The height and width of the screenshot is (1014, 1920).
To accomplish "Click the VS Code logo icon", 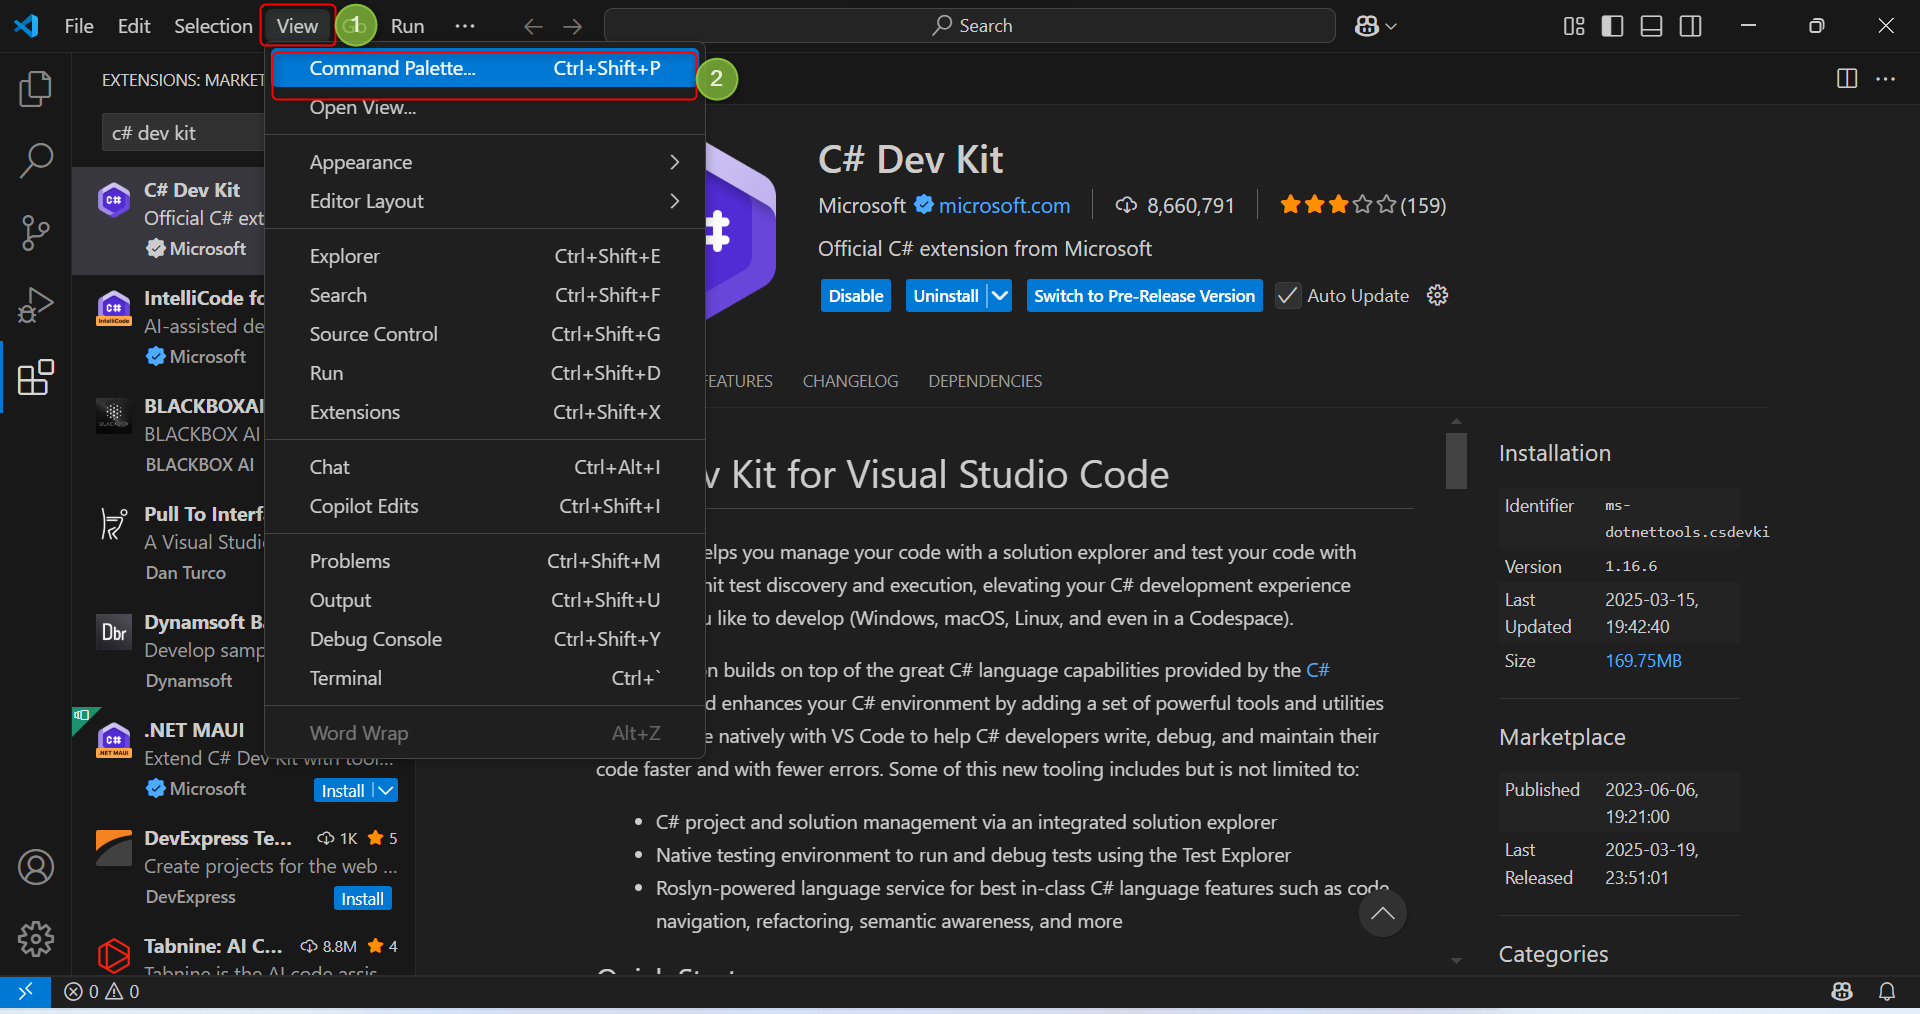I will [x=26, y=26].
